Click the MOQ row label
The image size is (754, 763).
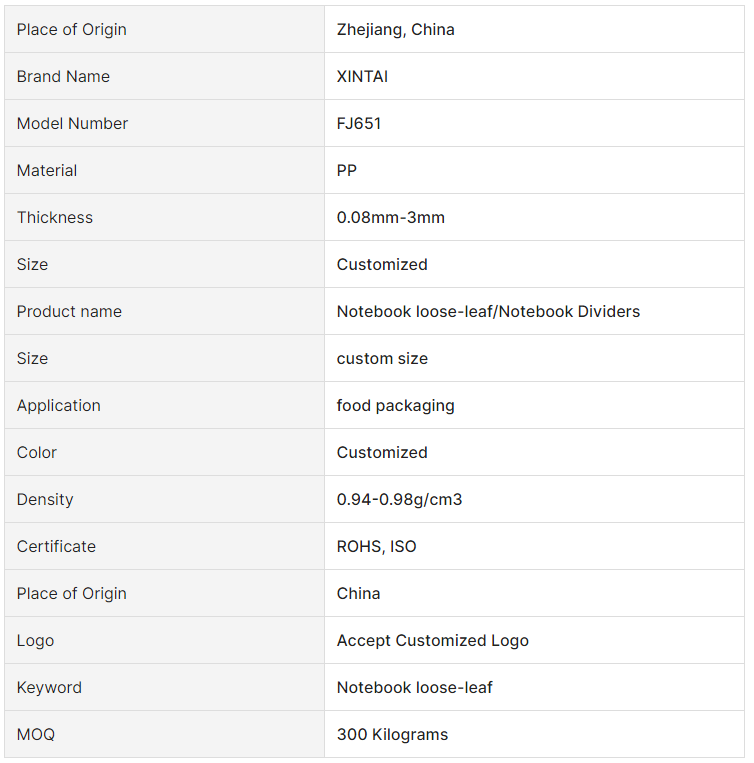(36, 735)
